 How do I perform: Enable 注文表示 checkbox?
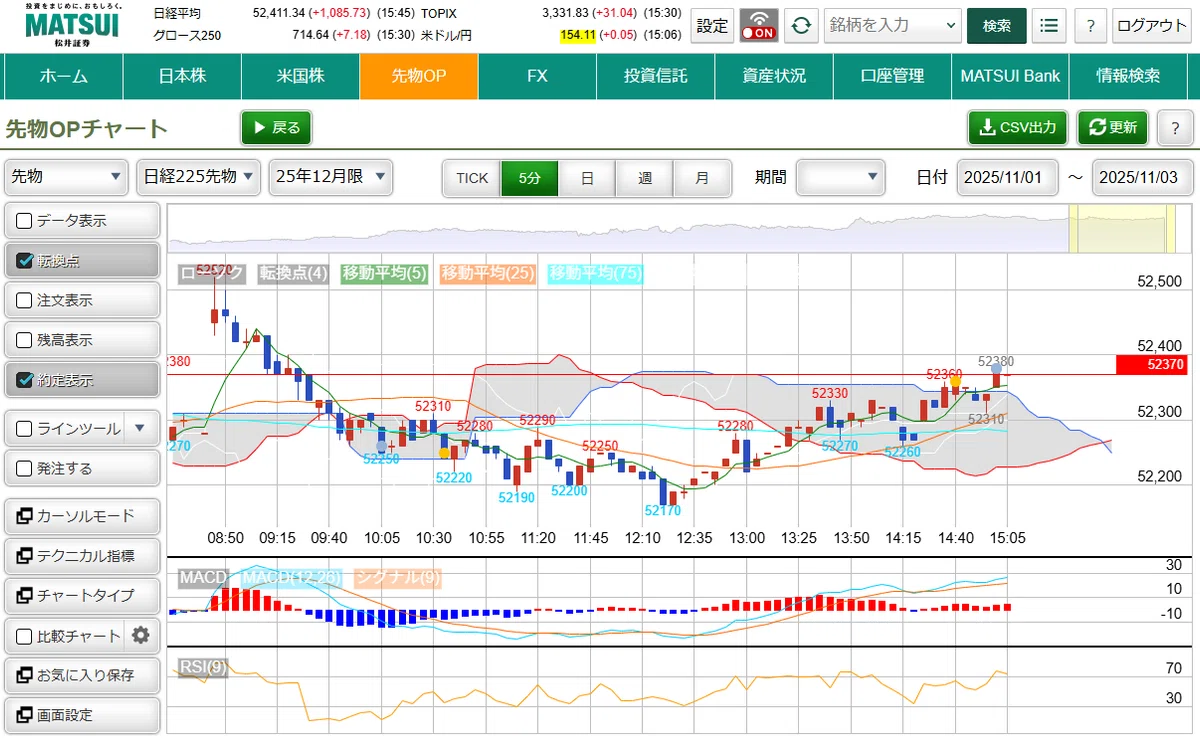point(24,300)
